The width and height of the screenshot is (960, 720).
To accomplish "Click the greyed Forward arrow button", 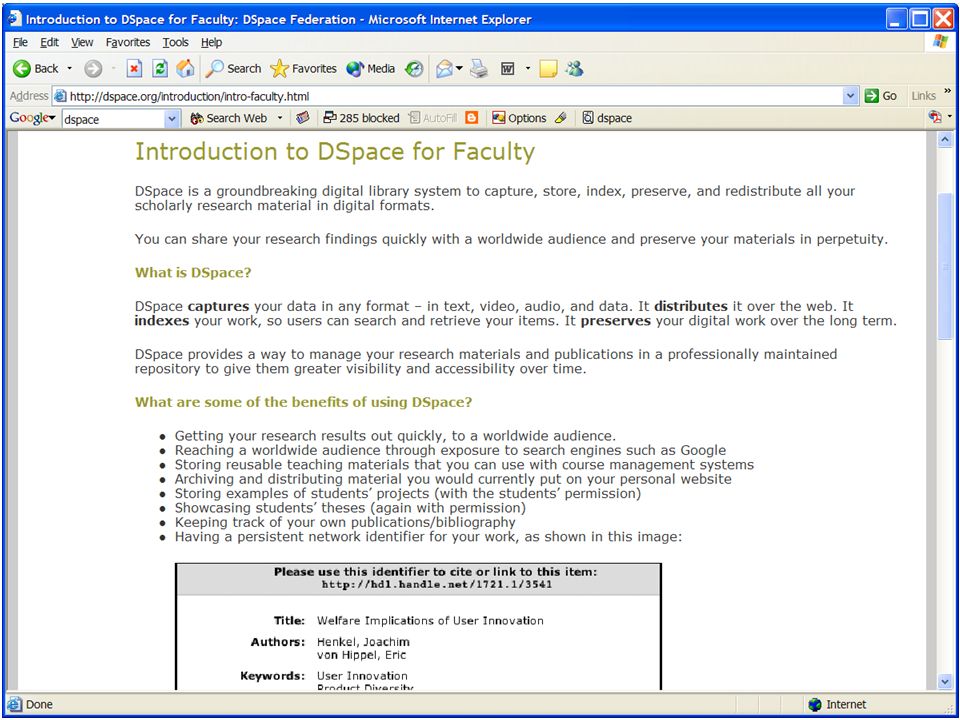I will click(x=93, y=69).
